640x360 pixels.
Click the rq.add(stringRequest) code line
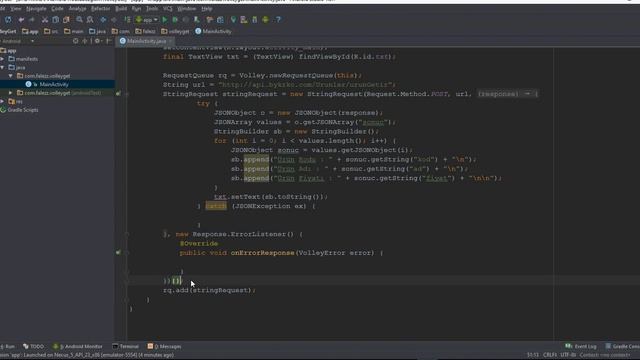pos(209,291)
